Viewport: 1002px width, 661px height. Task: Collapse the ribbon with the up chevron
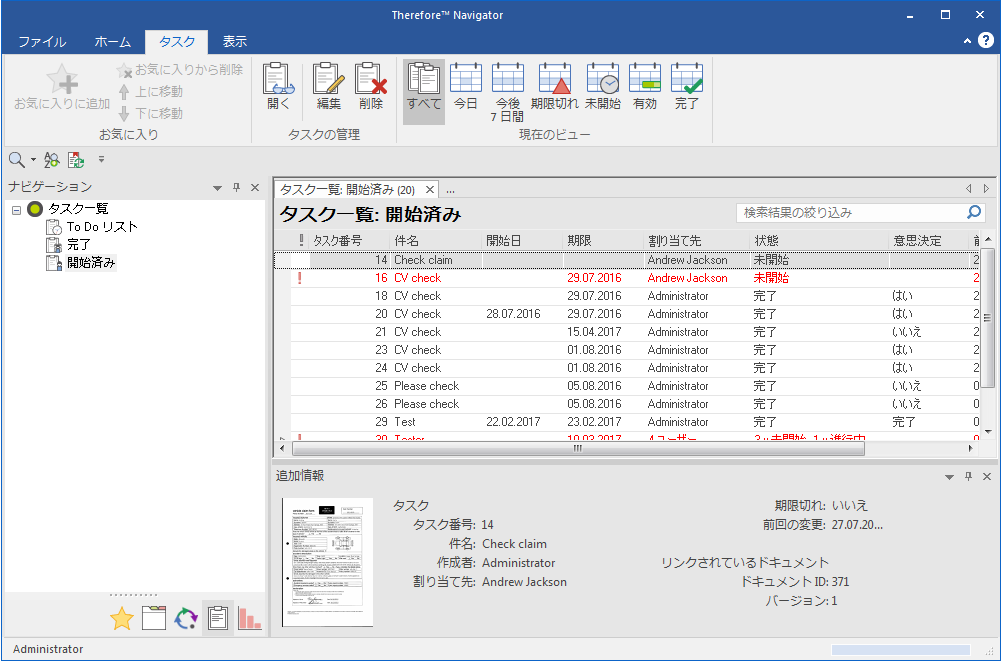point(967,41)
